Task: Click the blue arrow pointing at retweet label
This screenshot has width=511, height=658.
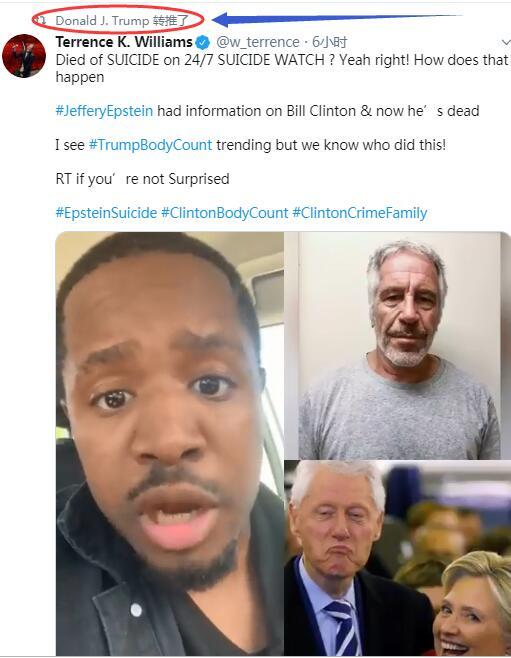Action: [x=336, y=19]
